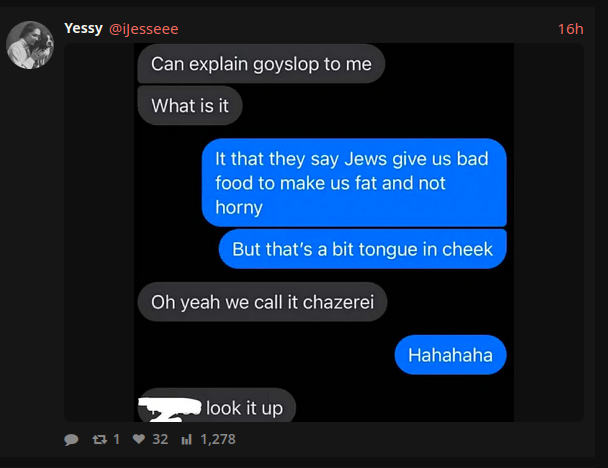Open Yessy's profile picture avatar
Screen dimensions: 608x468
pos(30,45)
